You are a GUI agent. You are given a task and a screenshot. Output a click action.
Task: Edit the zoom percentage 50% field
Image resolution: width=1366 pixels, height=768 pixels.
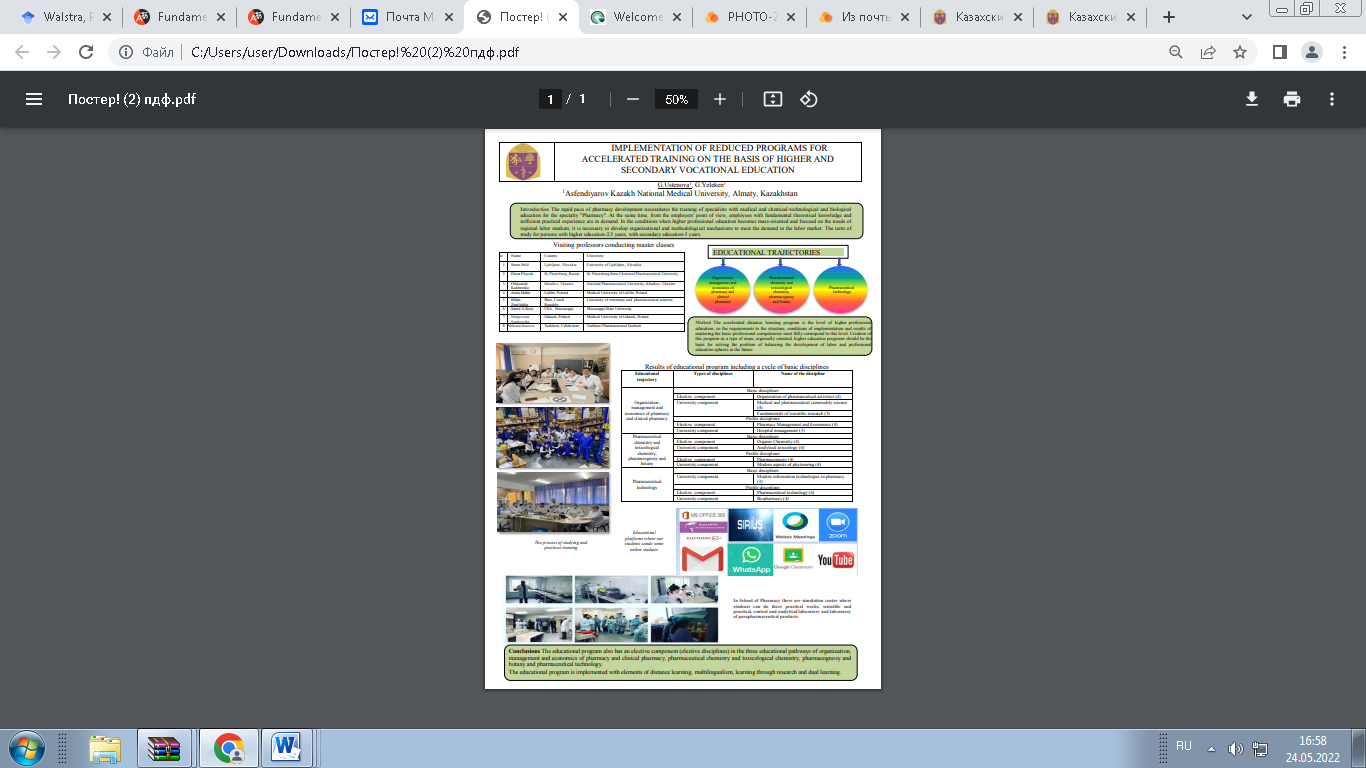(x=676, y=99)
